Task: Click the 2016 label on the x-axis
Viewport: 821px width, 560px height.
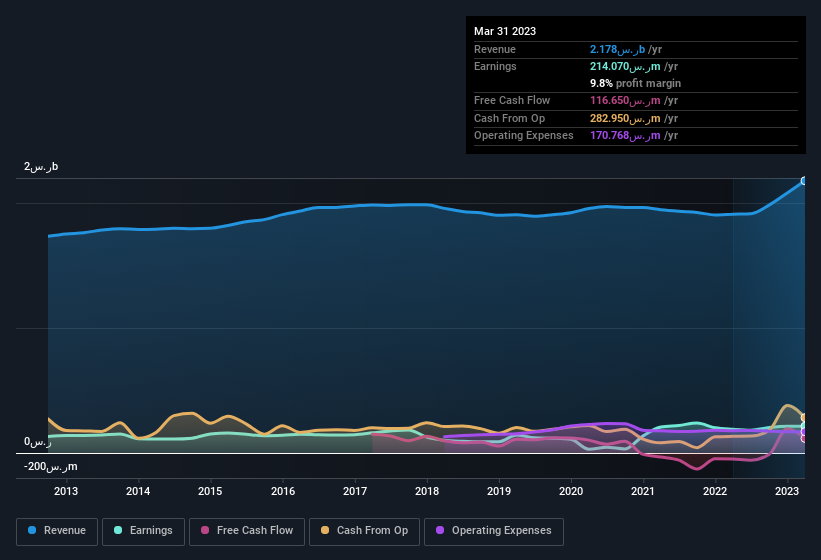Action: (283, 491)
